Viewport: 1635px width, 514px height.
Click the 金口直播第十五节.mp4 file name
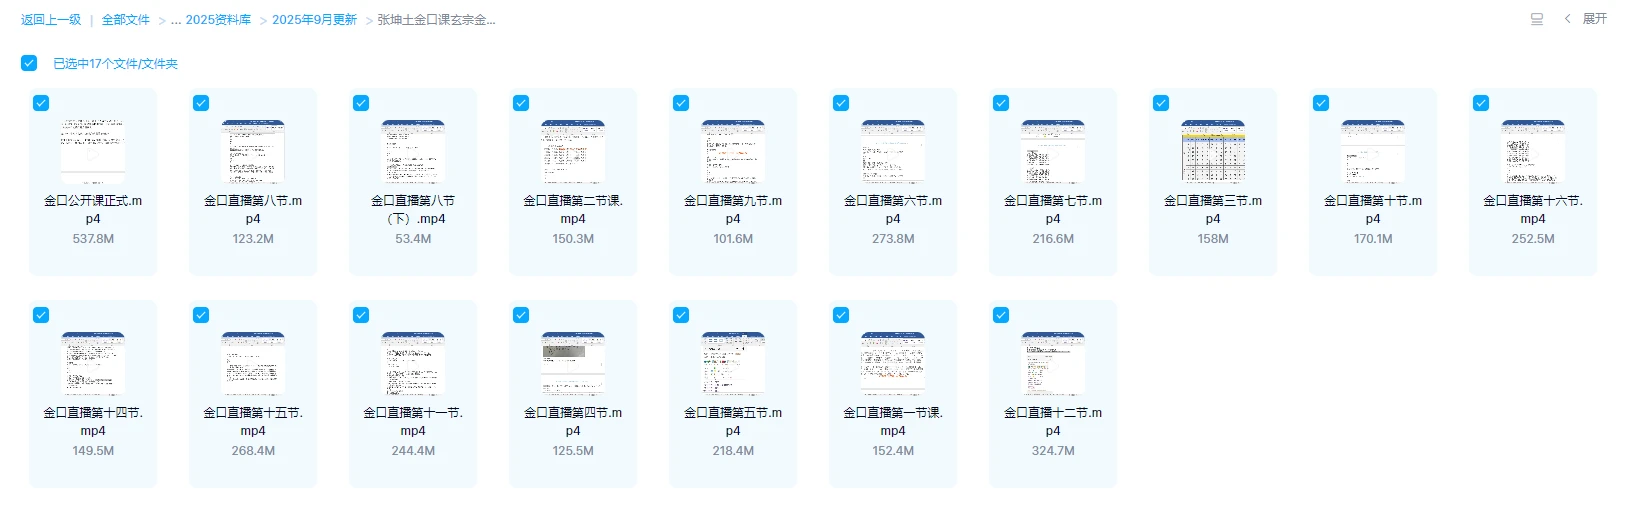253,421
